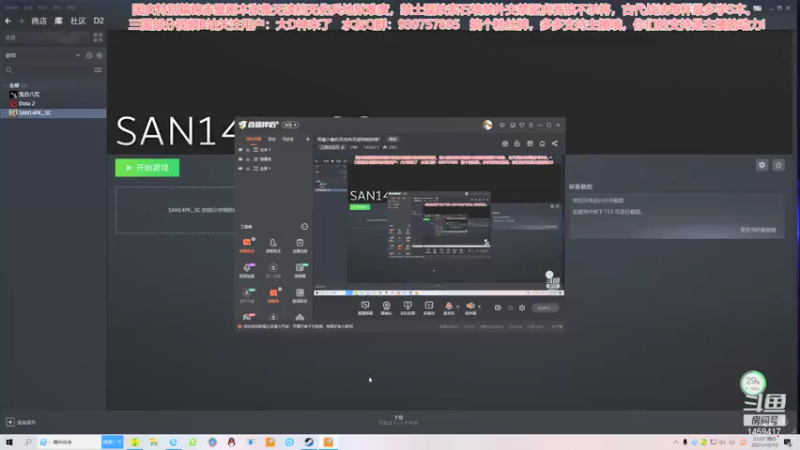Open the QQ penguin icon on the taskbar

click(231, 442)
